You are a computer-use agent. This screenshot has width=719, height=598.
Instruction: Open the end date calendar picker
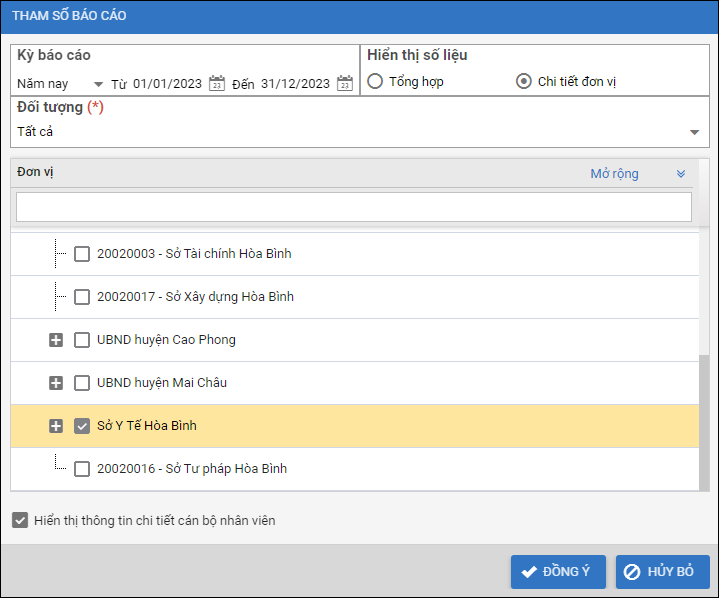pyautogui.click(x=345, y=84)
